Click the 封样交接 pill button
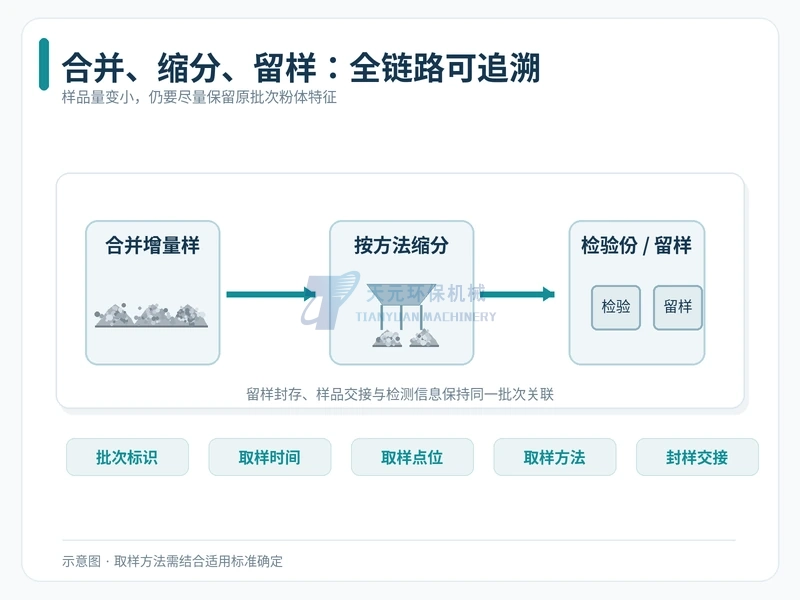This screenshot has height=600, width=800. pos(697,457)
